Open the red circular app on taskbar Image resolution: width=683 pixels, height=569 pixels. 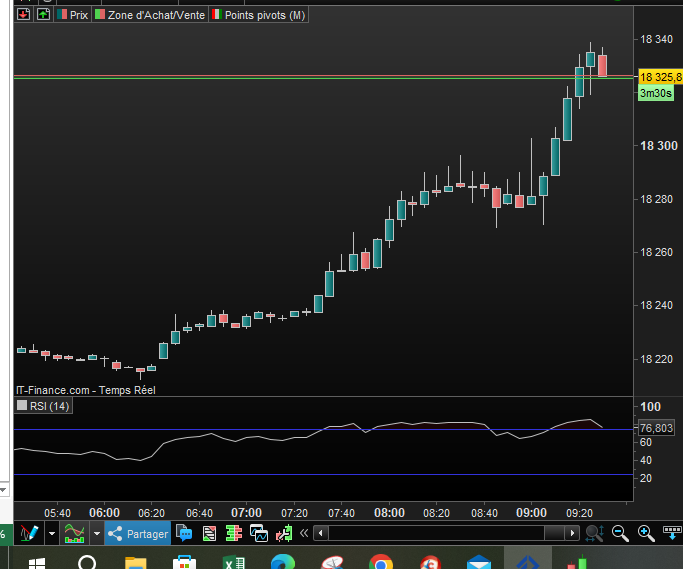tap(430, 562)
